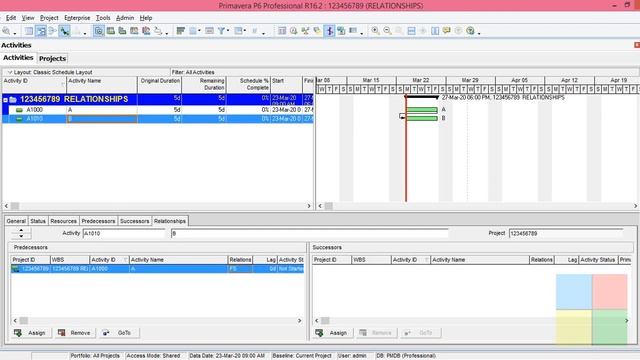The height and width of the screenshot is (360, 640).
Task: Click the Zoom In magnifier icon
Action: 375,31
